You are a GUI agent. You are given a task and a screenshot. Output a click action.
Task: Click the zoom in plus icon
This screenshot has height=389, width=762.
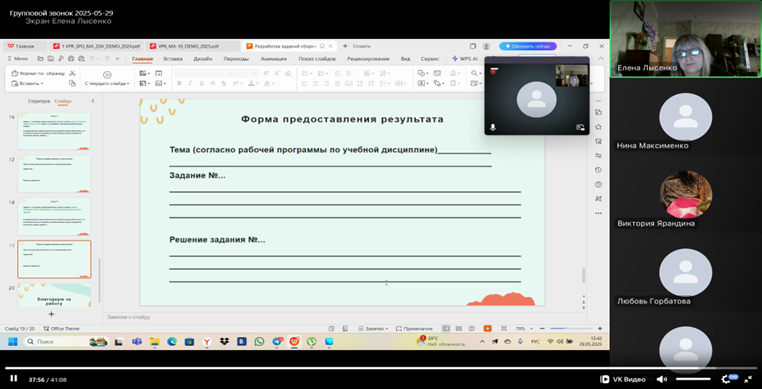[x=600, y=329]
